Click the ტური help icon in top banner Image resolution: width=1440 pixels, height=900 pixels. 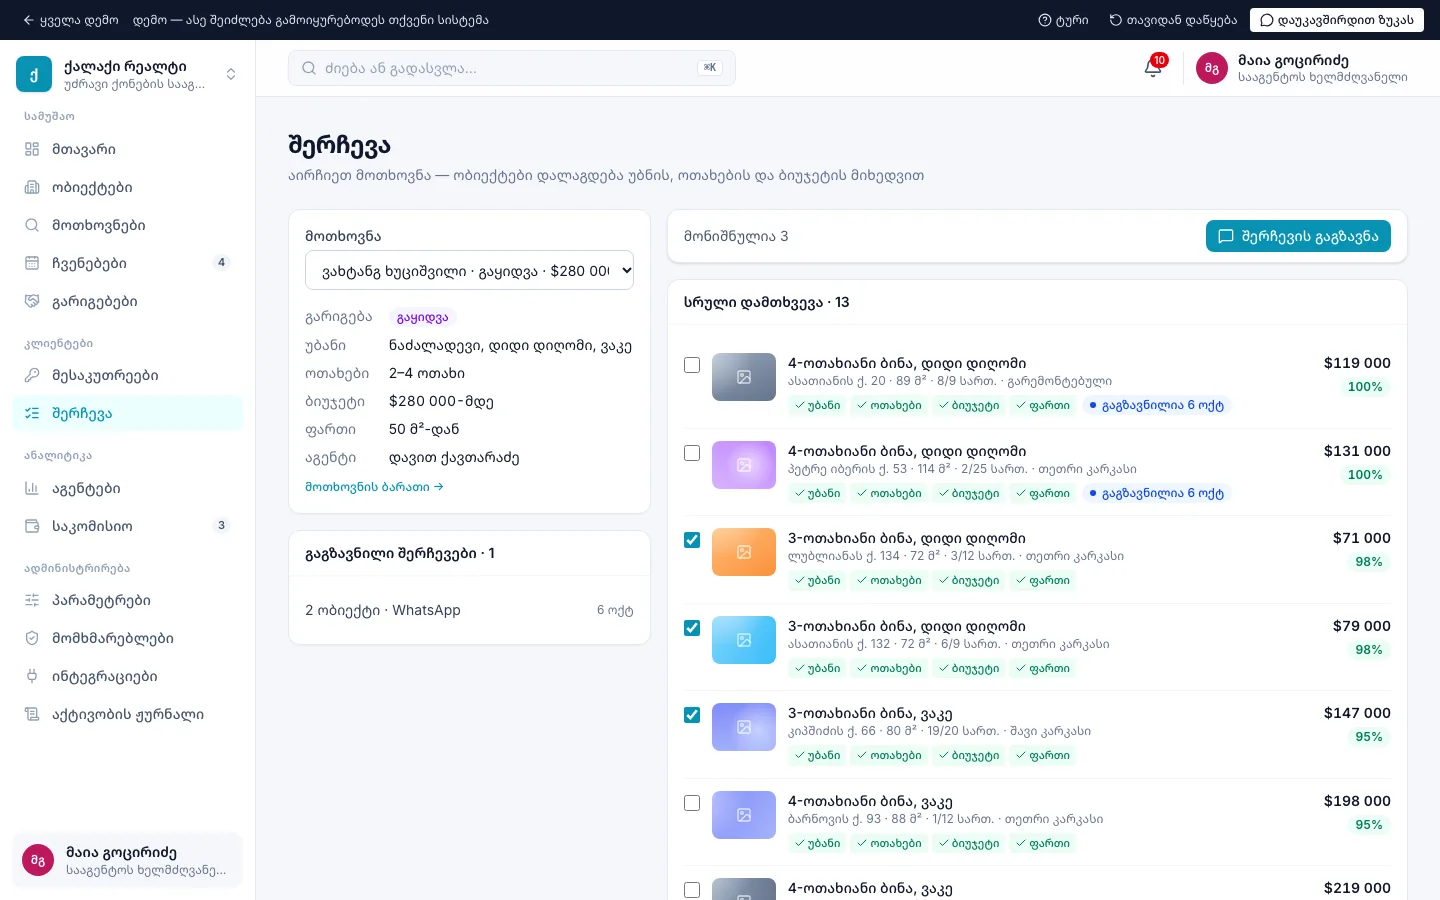pos(1045,20)
